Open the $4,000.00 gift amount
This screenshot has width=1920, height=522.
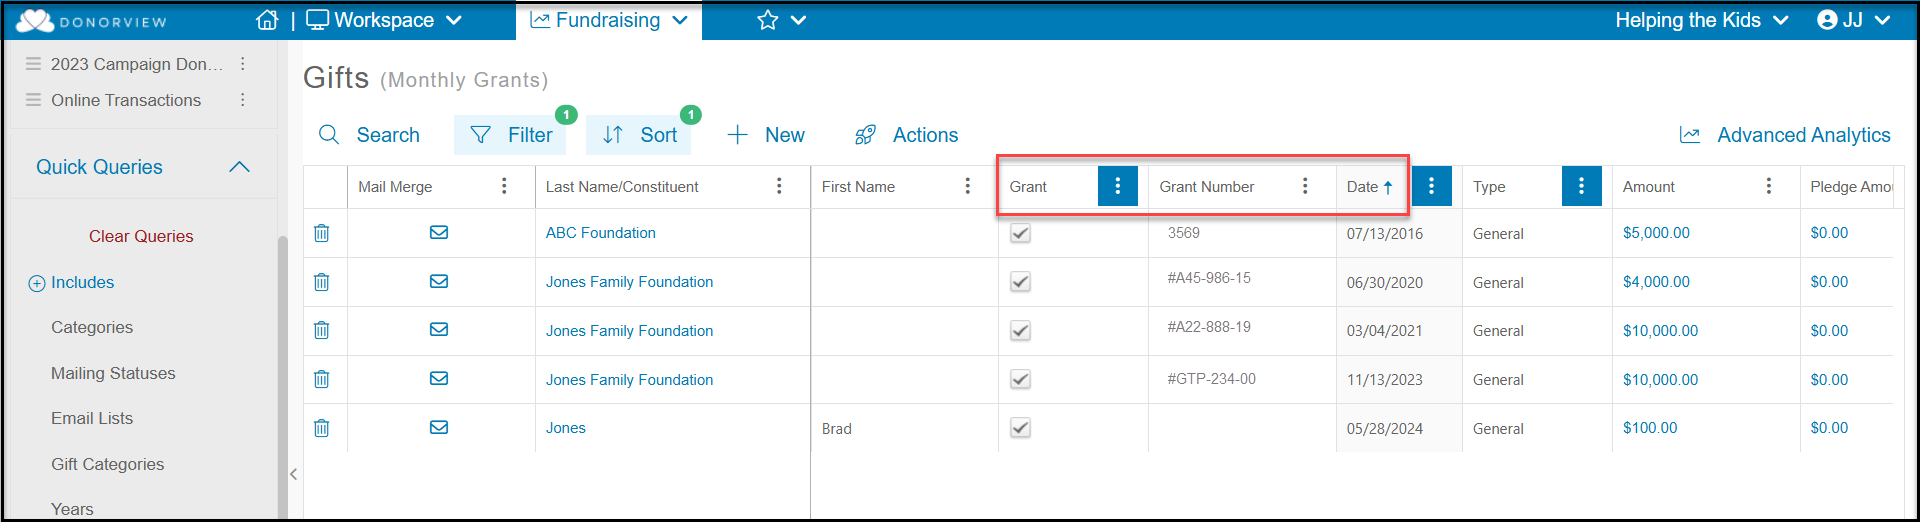[x=1656, y=282]
